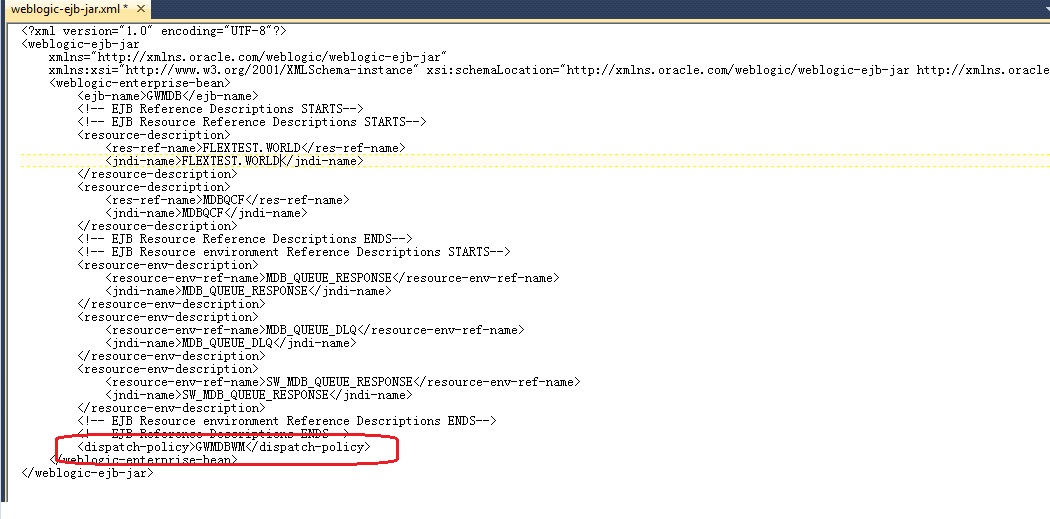Click the resource-env-ref-name SW_MDB_QUEUE_RESPONSE line
The image size is (1050, 519).
[343, 382]
